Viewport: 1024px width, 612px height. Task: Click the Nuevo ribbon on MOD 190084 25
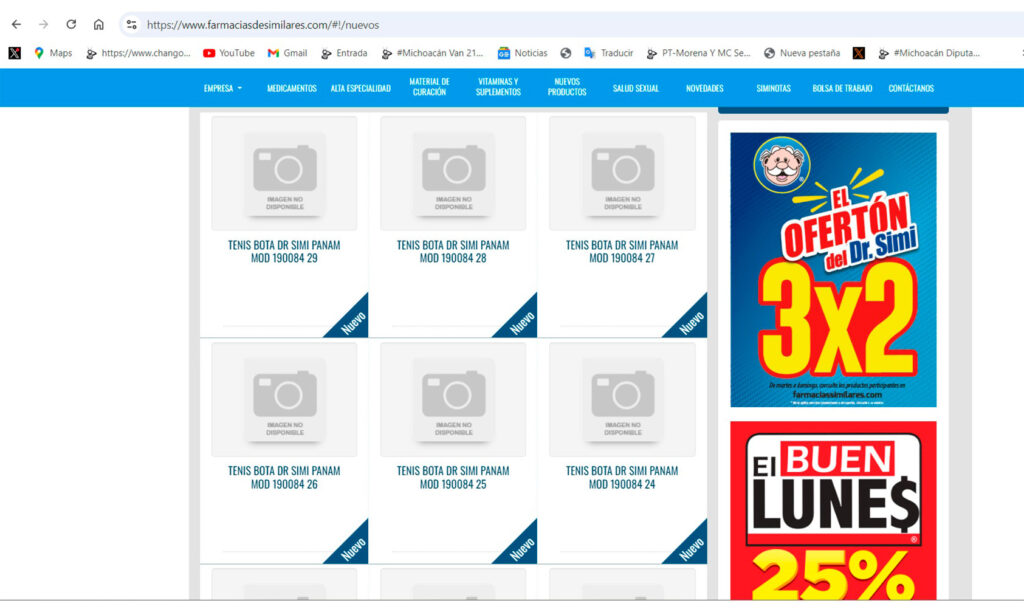coord(522,548)
